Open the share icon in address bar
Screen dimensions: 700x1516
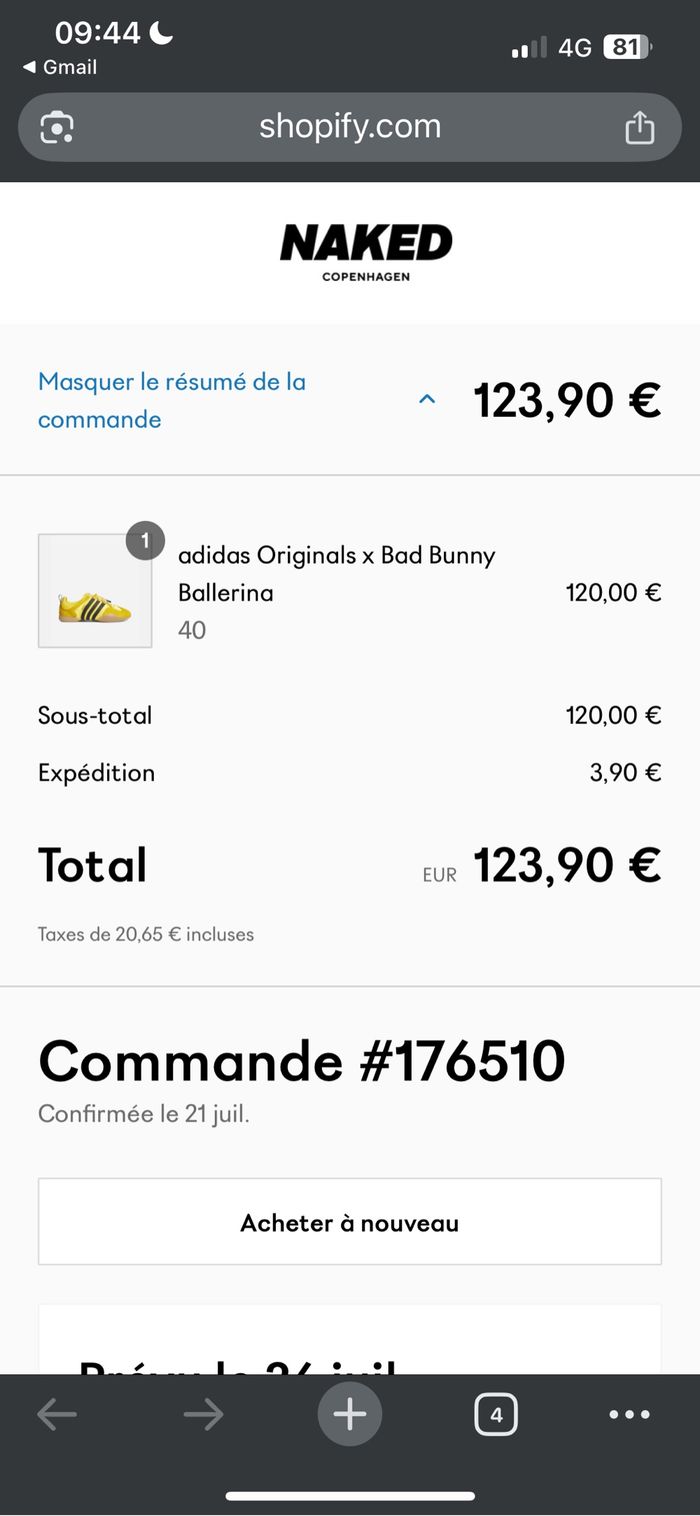639,127
